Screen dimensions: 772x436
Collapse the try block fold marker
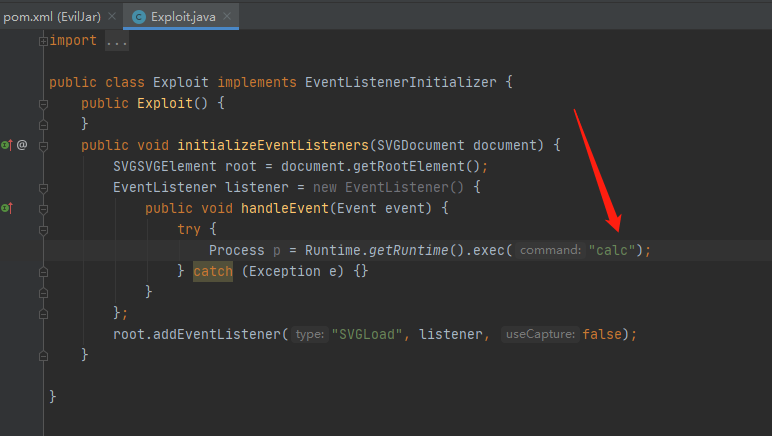(x=43, y=230)
